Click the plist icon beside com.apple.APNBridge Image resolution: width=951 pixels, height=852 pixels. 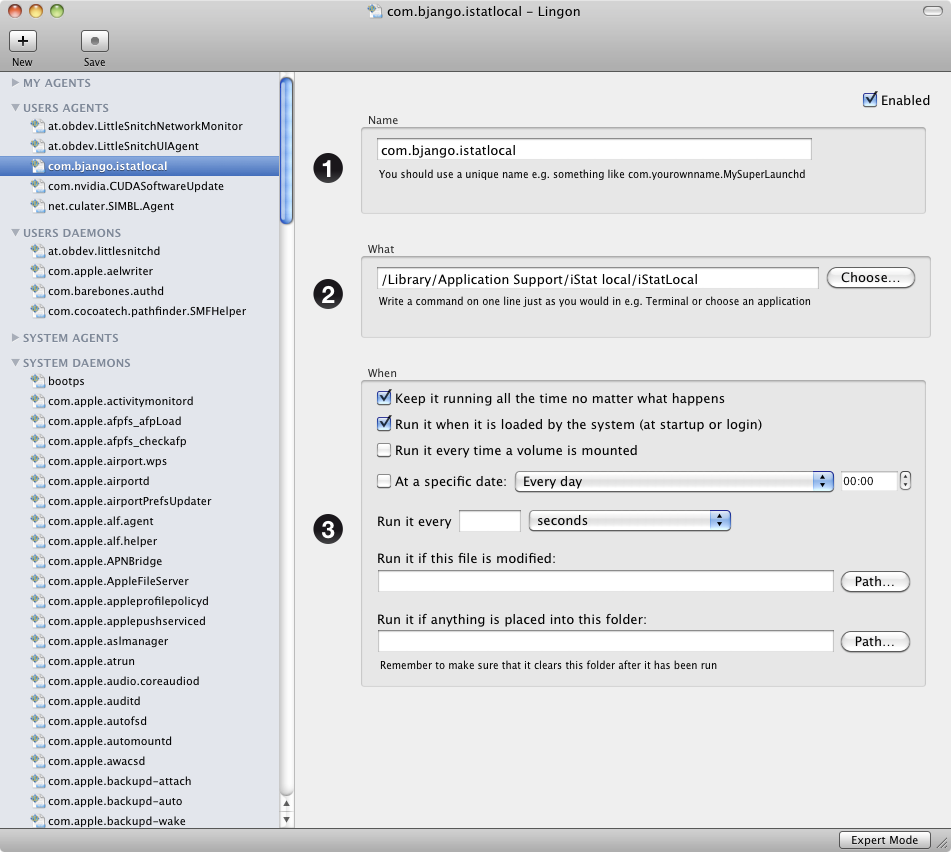pyautogui.click(x=38, y=561)
